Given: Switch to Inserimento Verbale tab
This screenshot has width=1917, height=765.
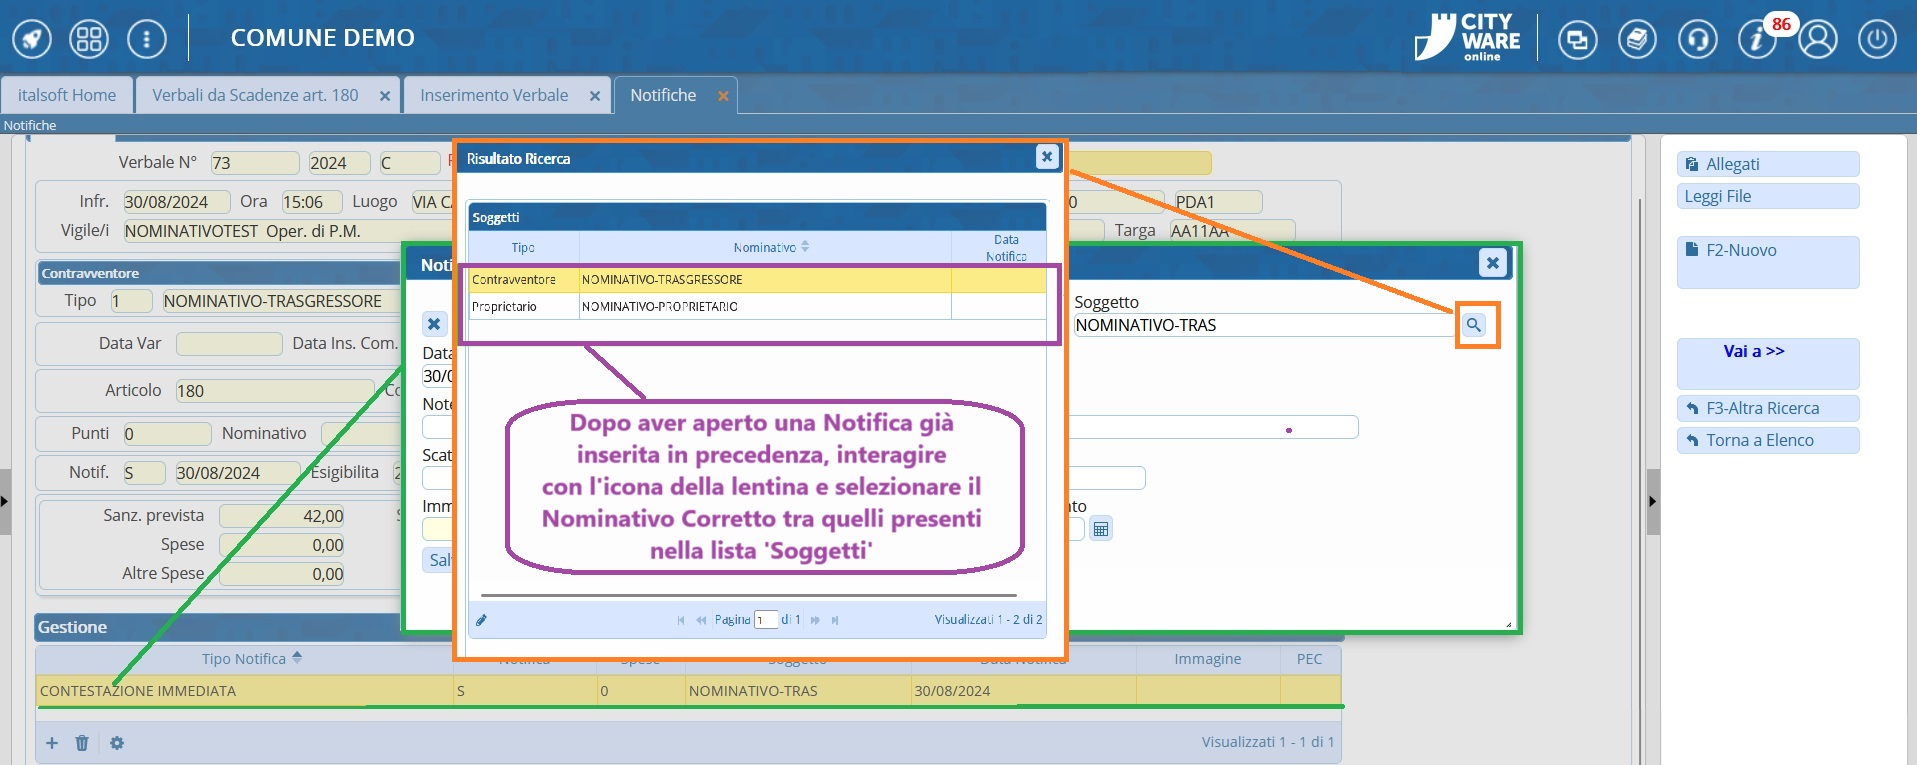Looking at the screenshot, I should coord(494,96).
